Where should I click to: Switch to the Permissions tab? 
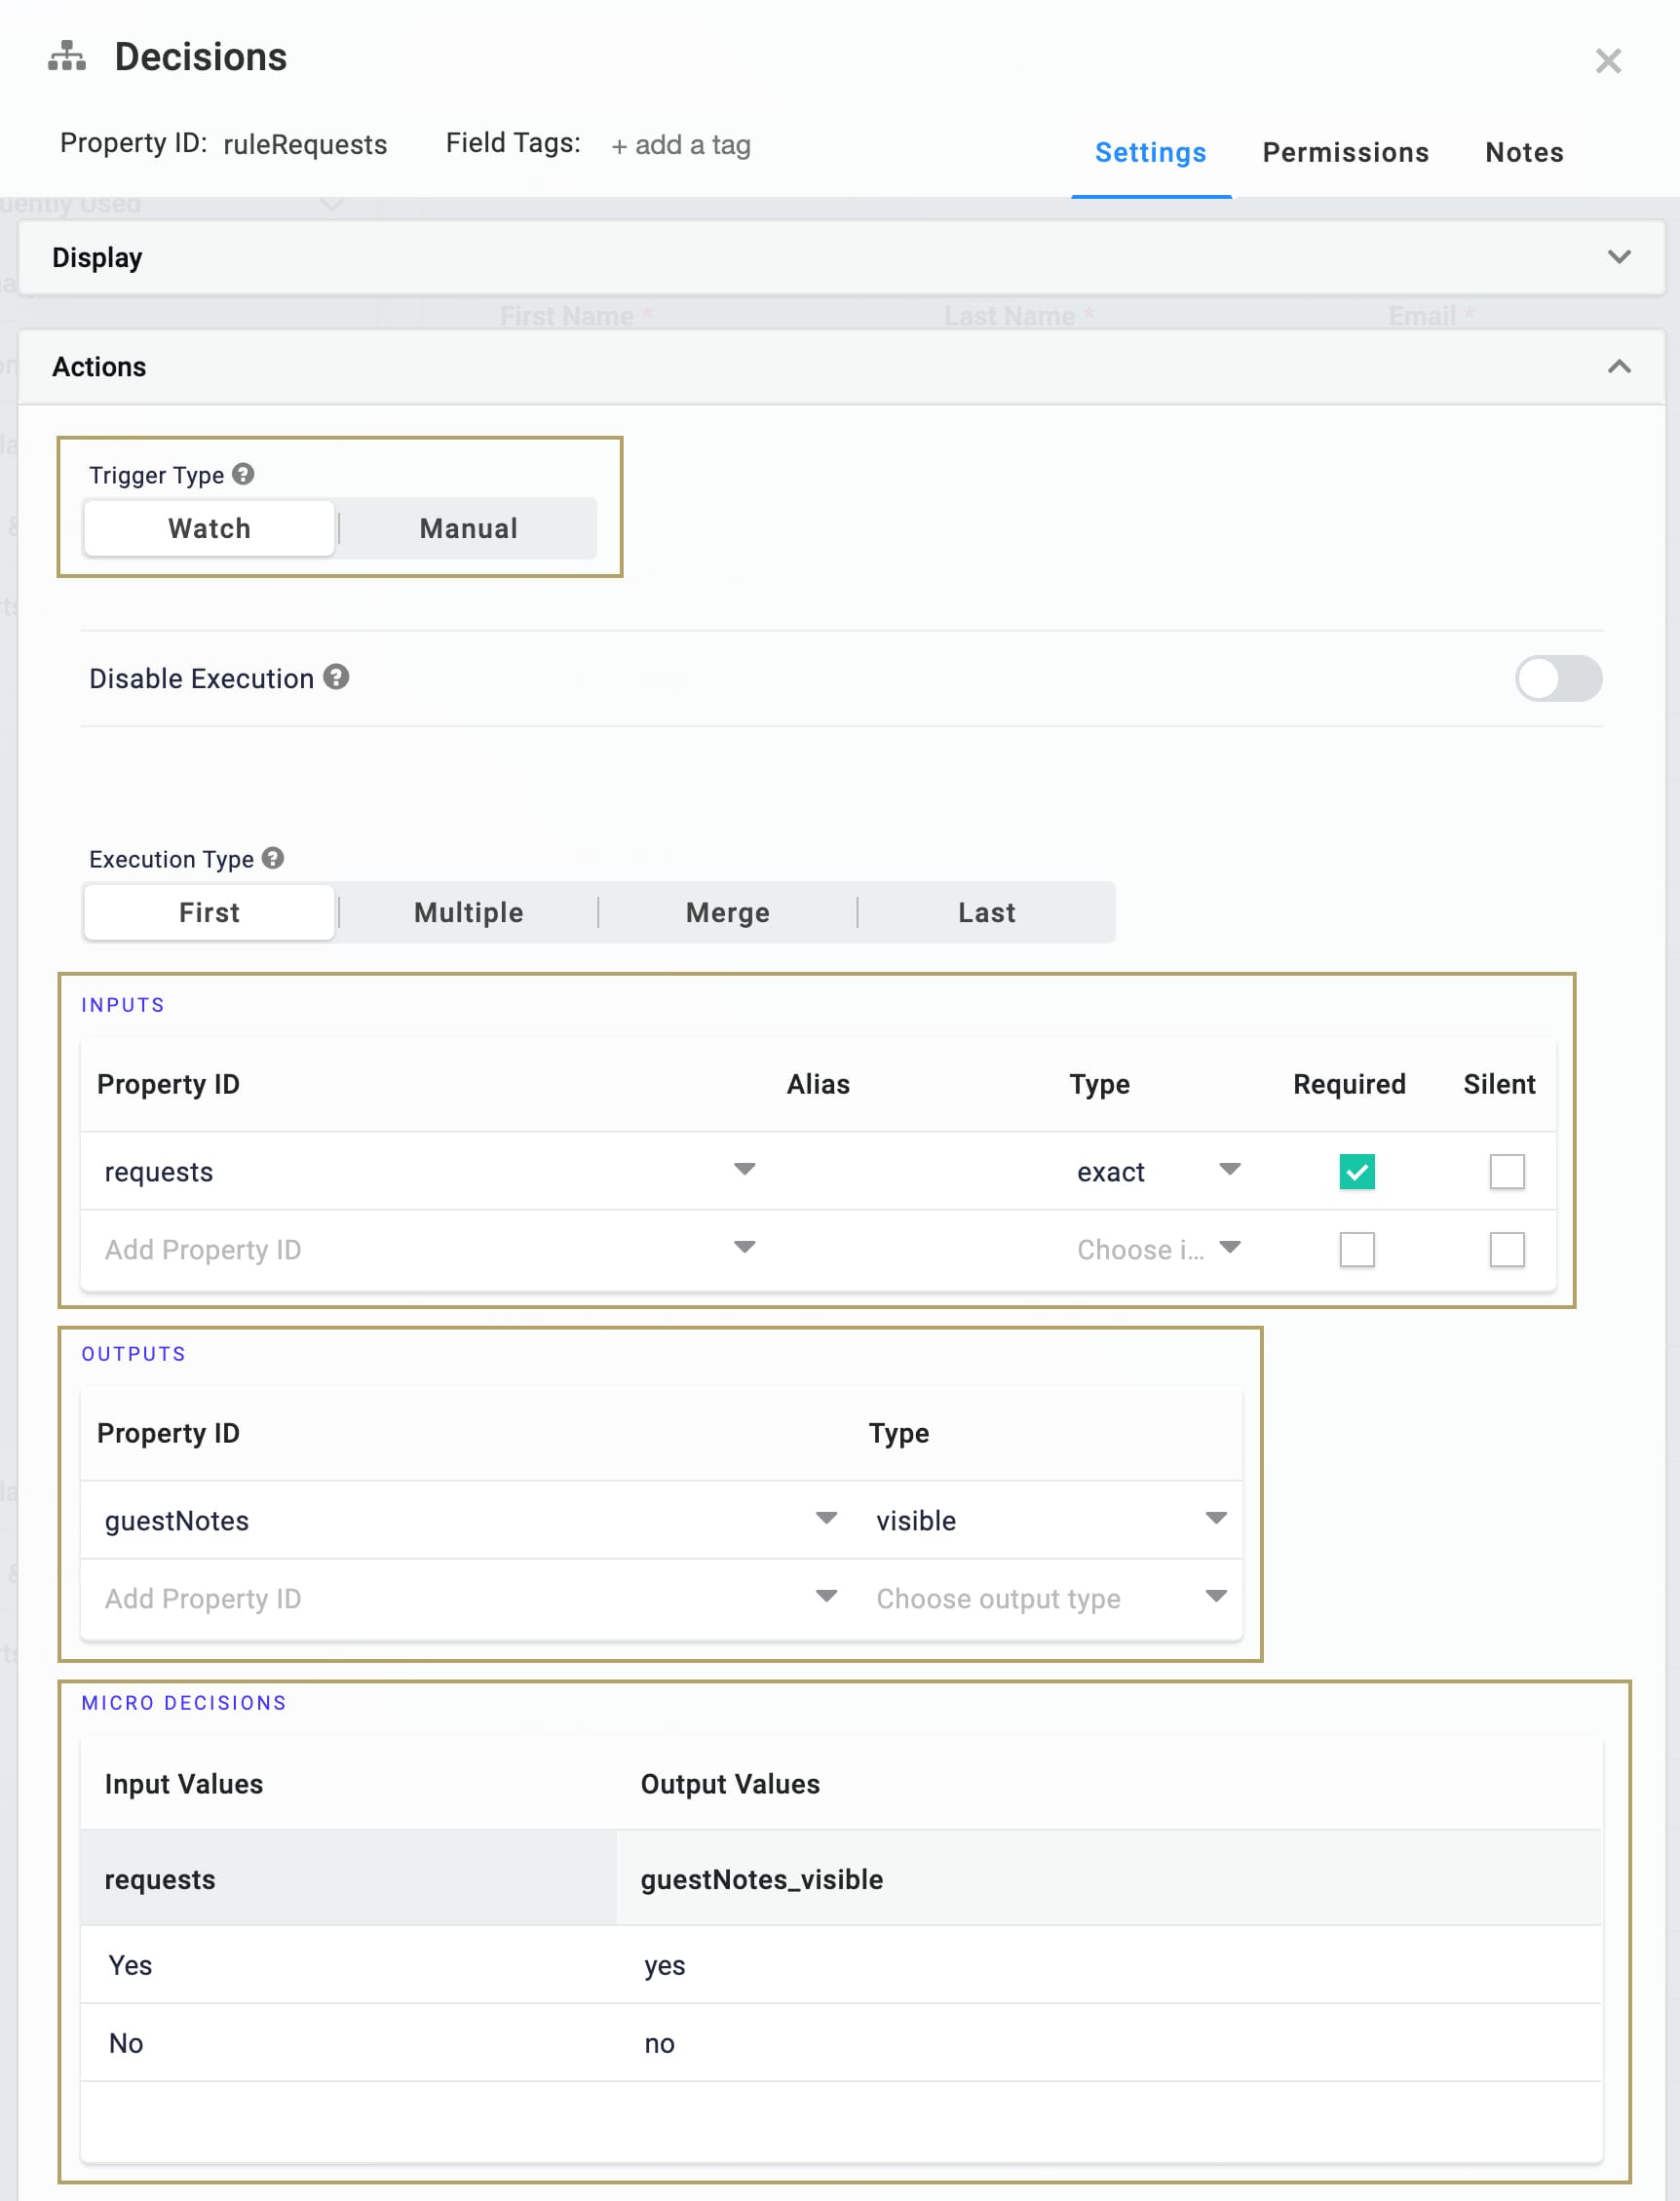[x=1345, y=152]
